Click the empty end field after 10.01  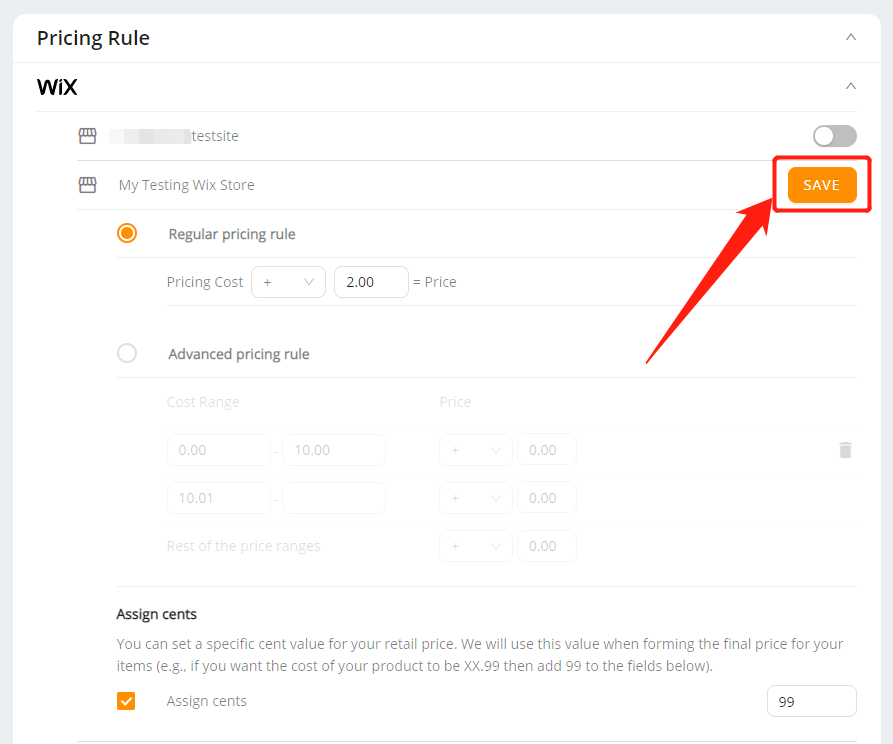point(334,498)
